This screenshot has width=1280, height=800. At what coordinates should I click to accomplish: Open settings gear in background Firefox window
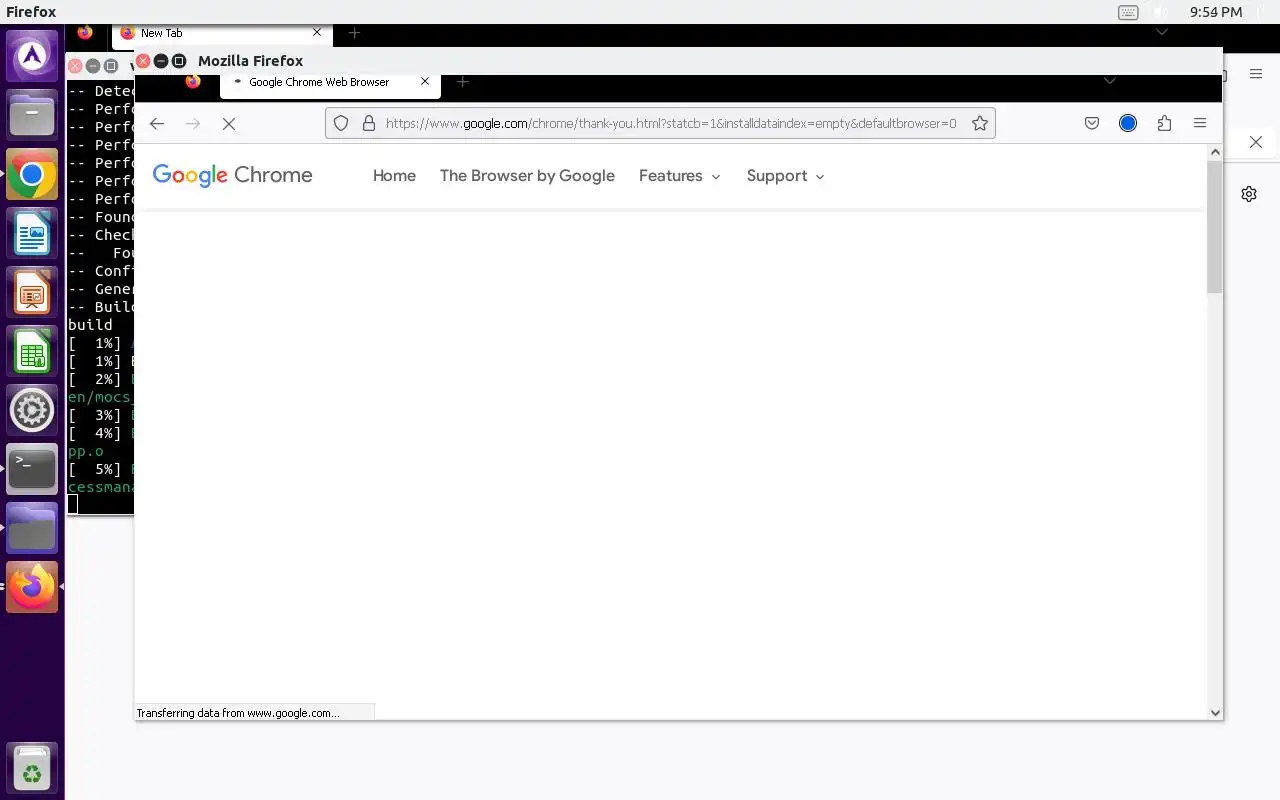click(x=1249, y=194)
